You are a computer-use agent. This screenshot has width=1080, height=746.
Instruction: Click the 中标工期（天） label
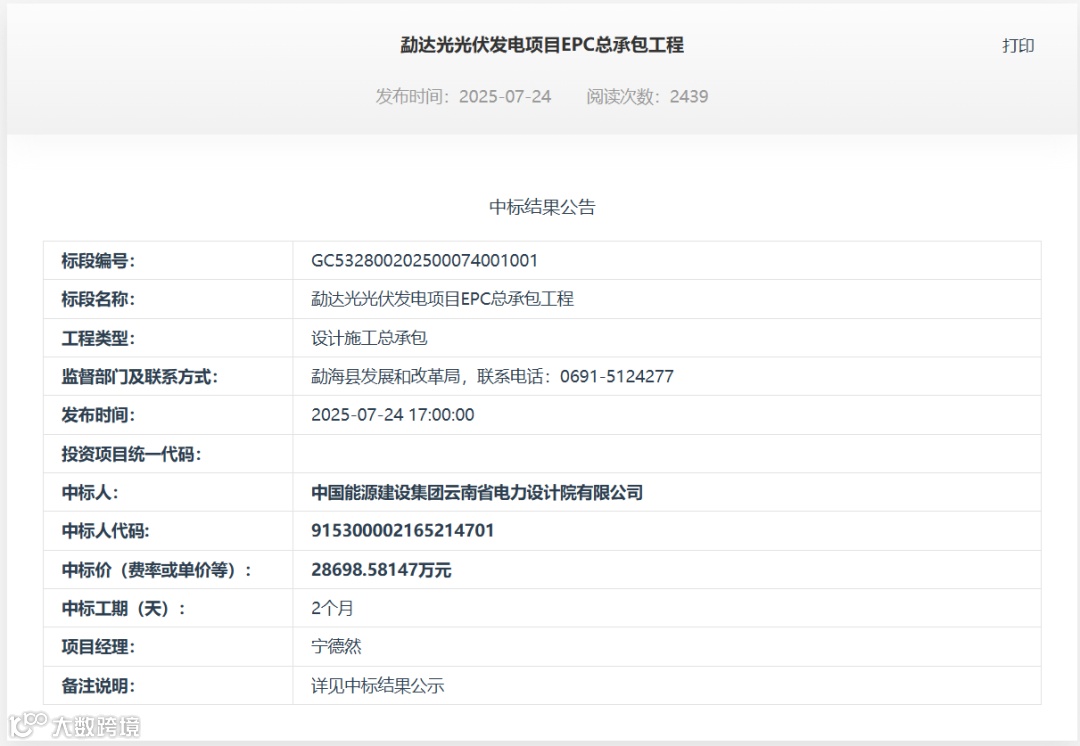124,609
